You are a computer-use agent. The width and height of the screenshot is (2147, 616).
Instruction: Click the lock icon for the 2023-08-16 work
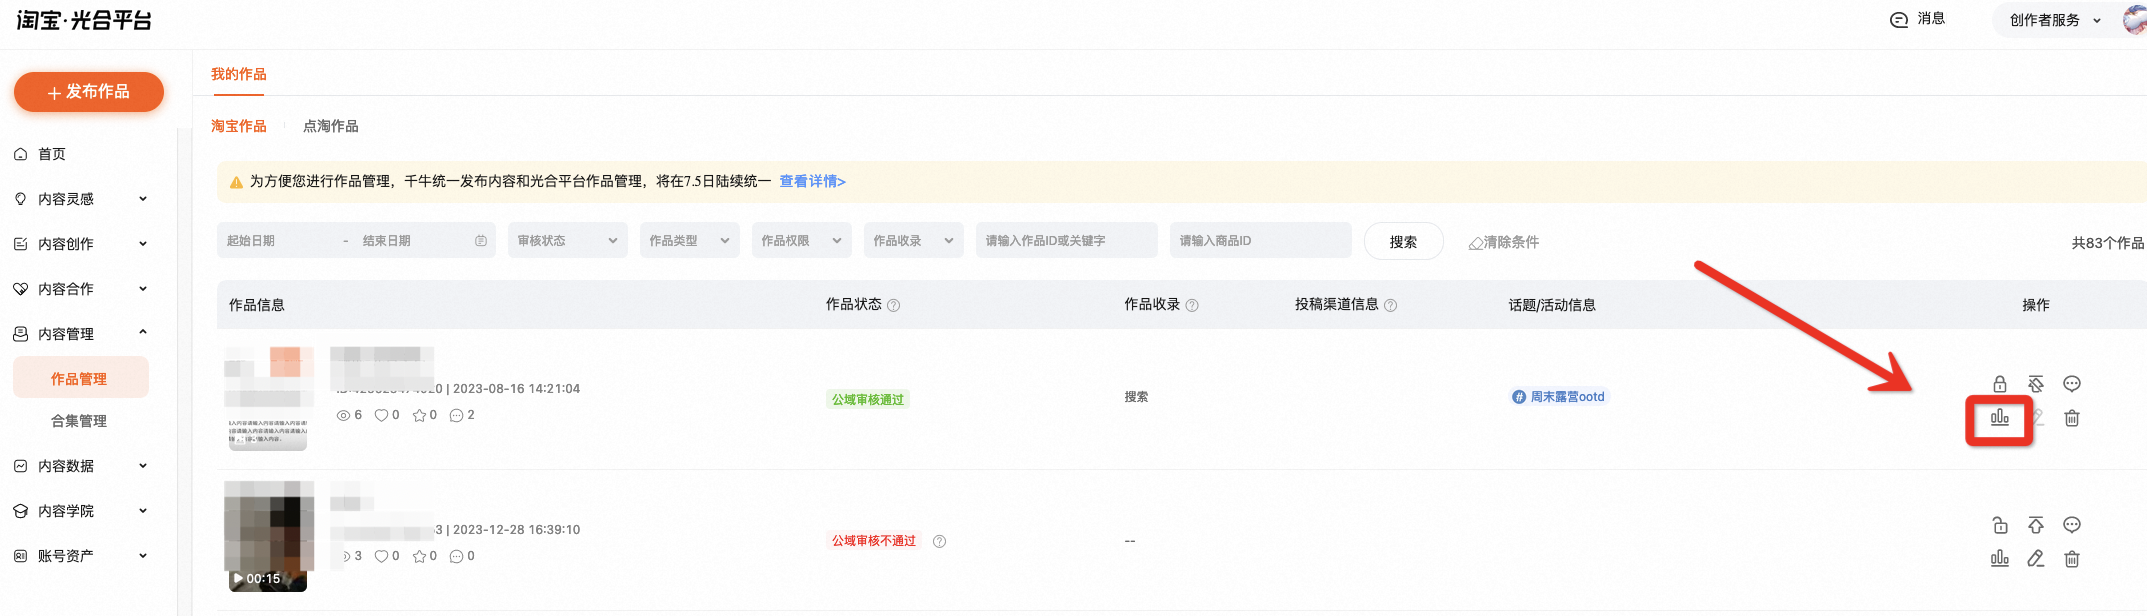[1999, 384]
